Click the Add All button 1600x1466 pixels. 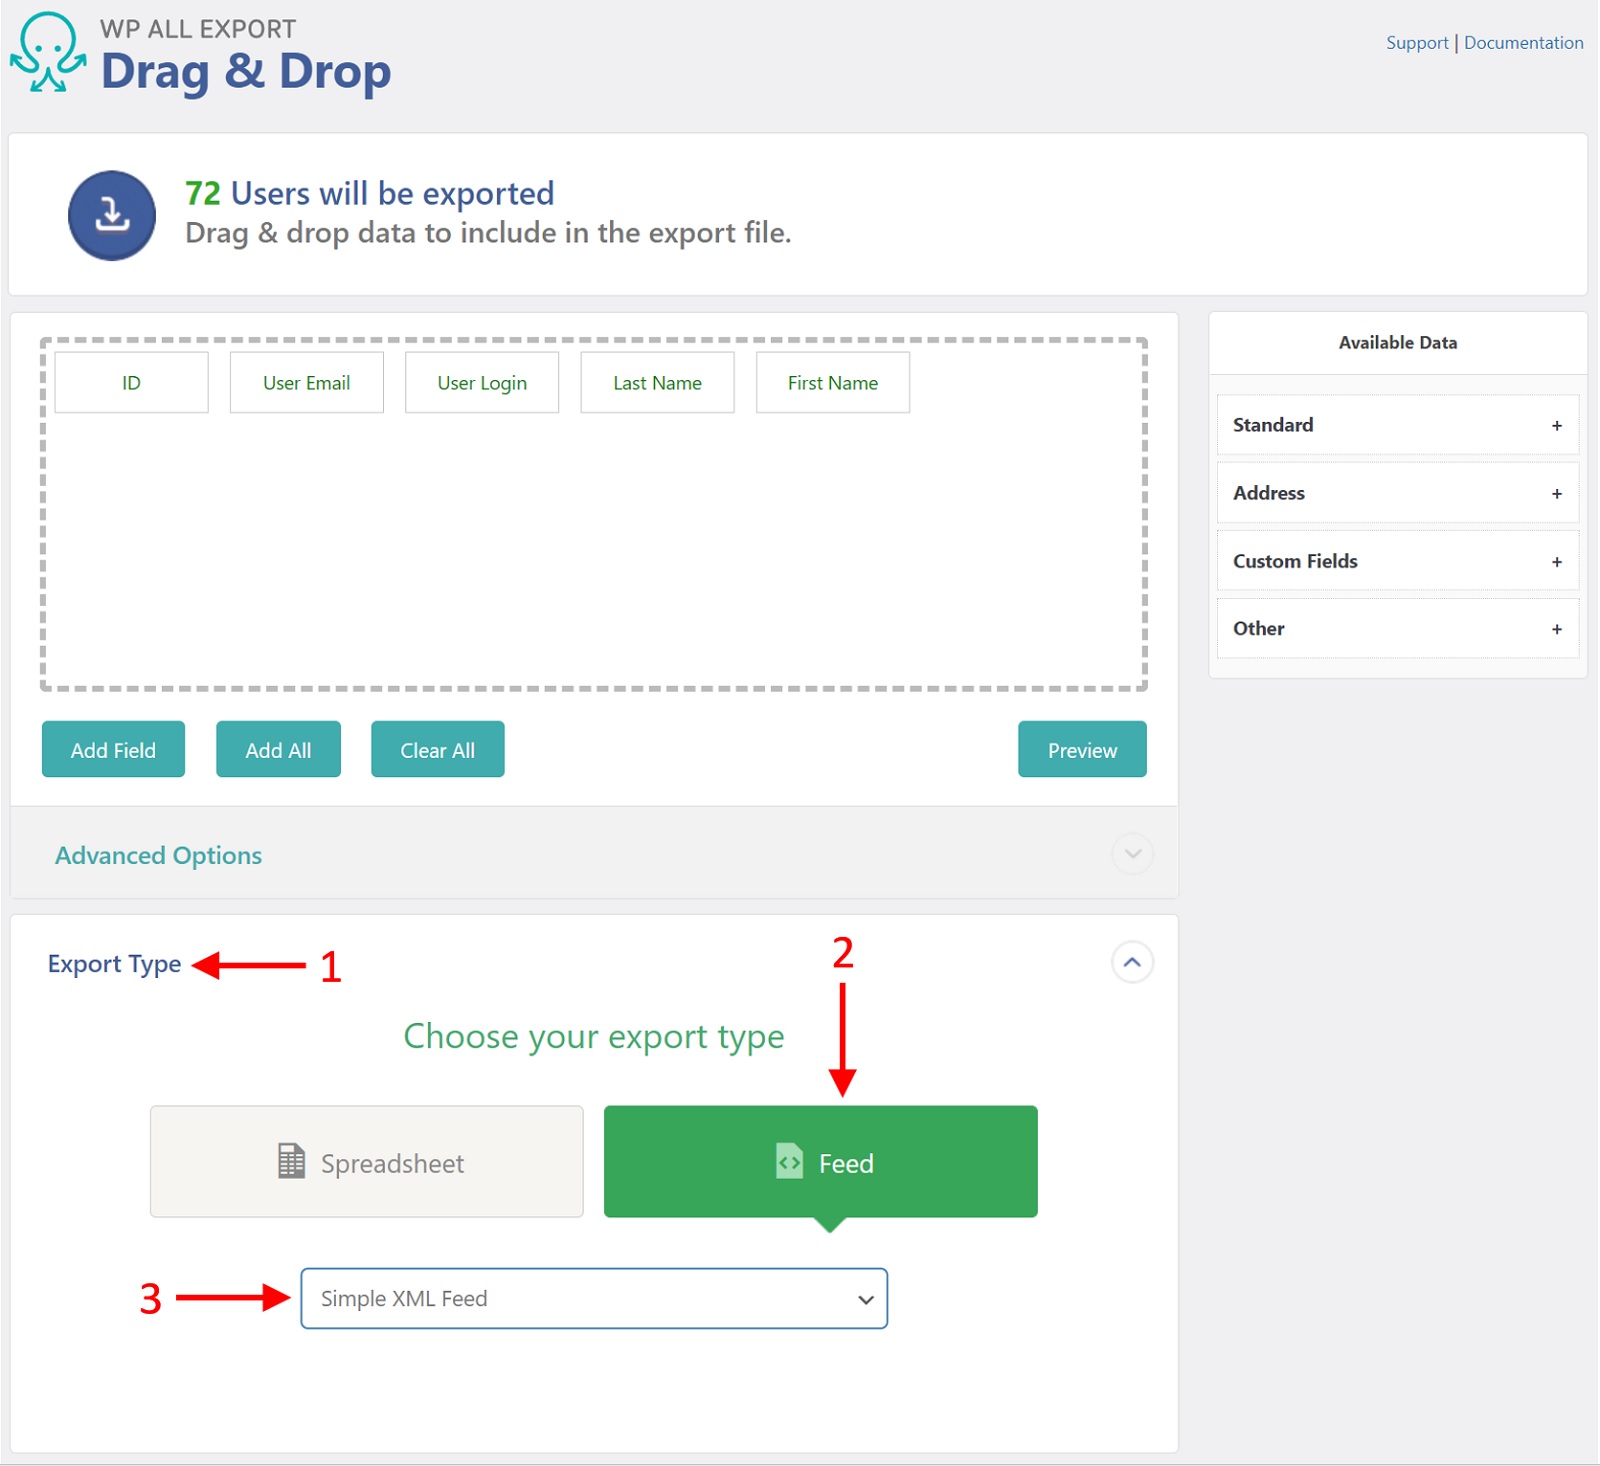(x=278, y=749)
